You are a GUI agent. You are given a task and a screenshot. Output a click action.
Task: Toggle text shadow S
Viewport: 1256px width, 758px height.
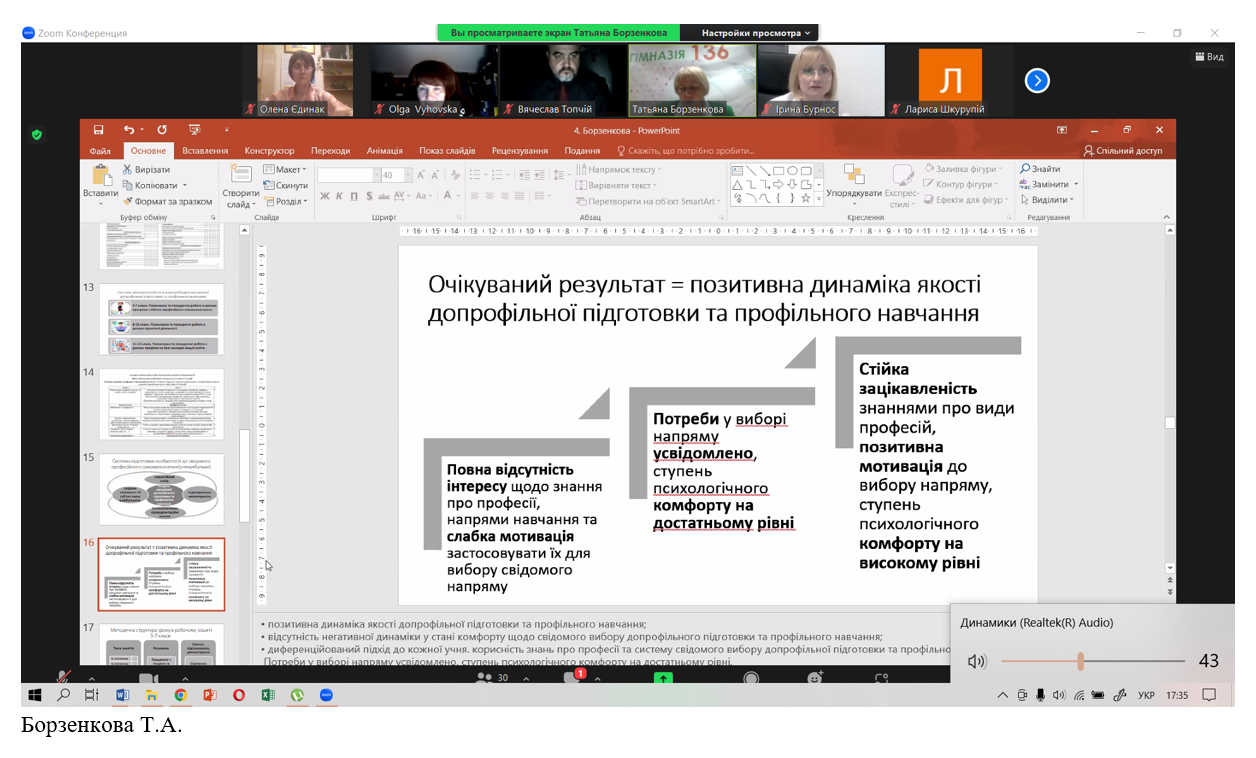pos(369,196)
